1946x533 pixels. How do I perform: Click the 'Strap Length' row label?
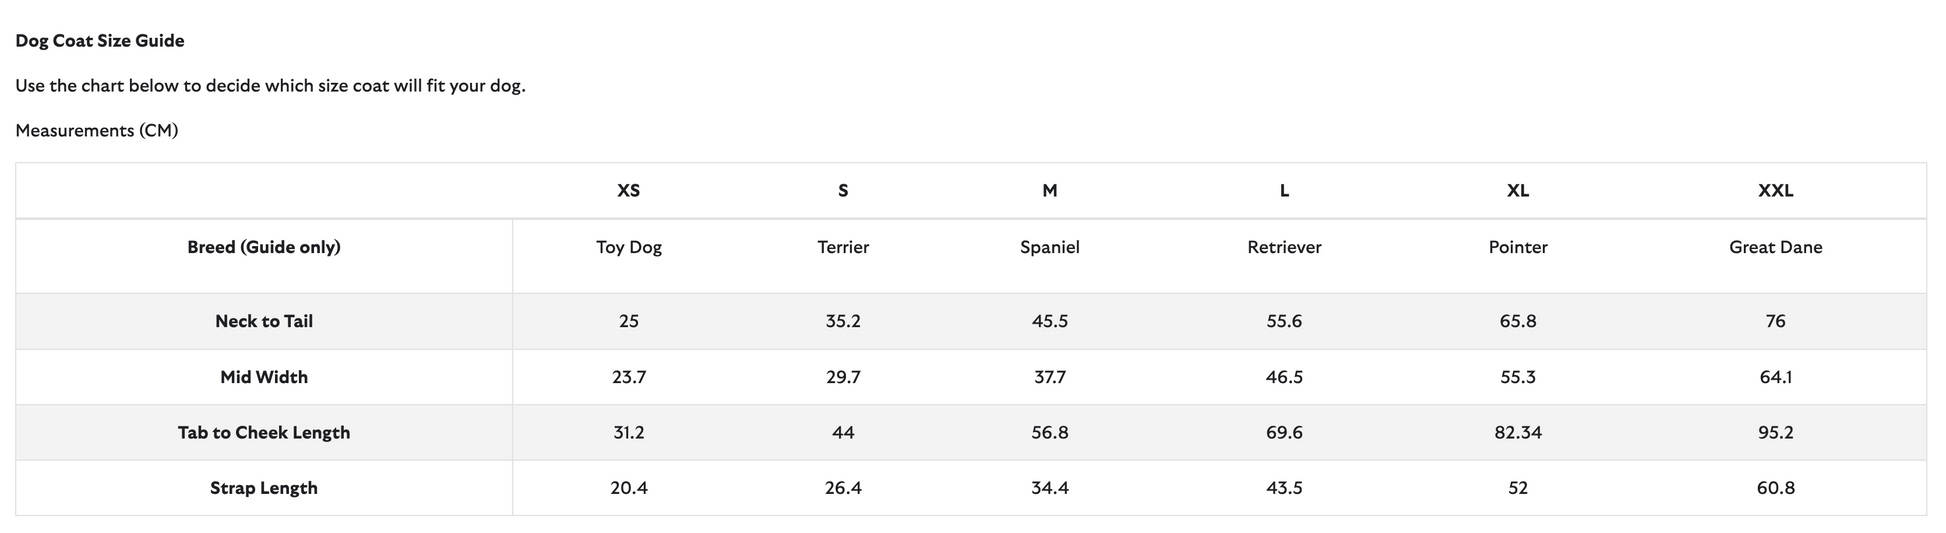coord(264,488)
